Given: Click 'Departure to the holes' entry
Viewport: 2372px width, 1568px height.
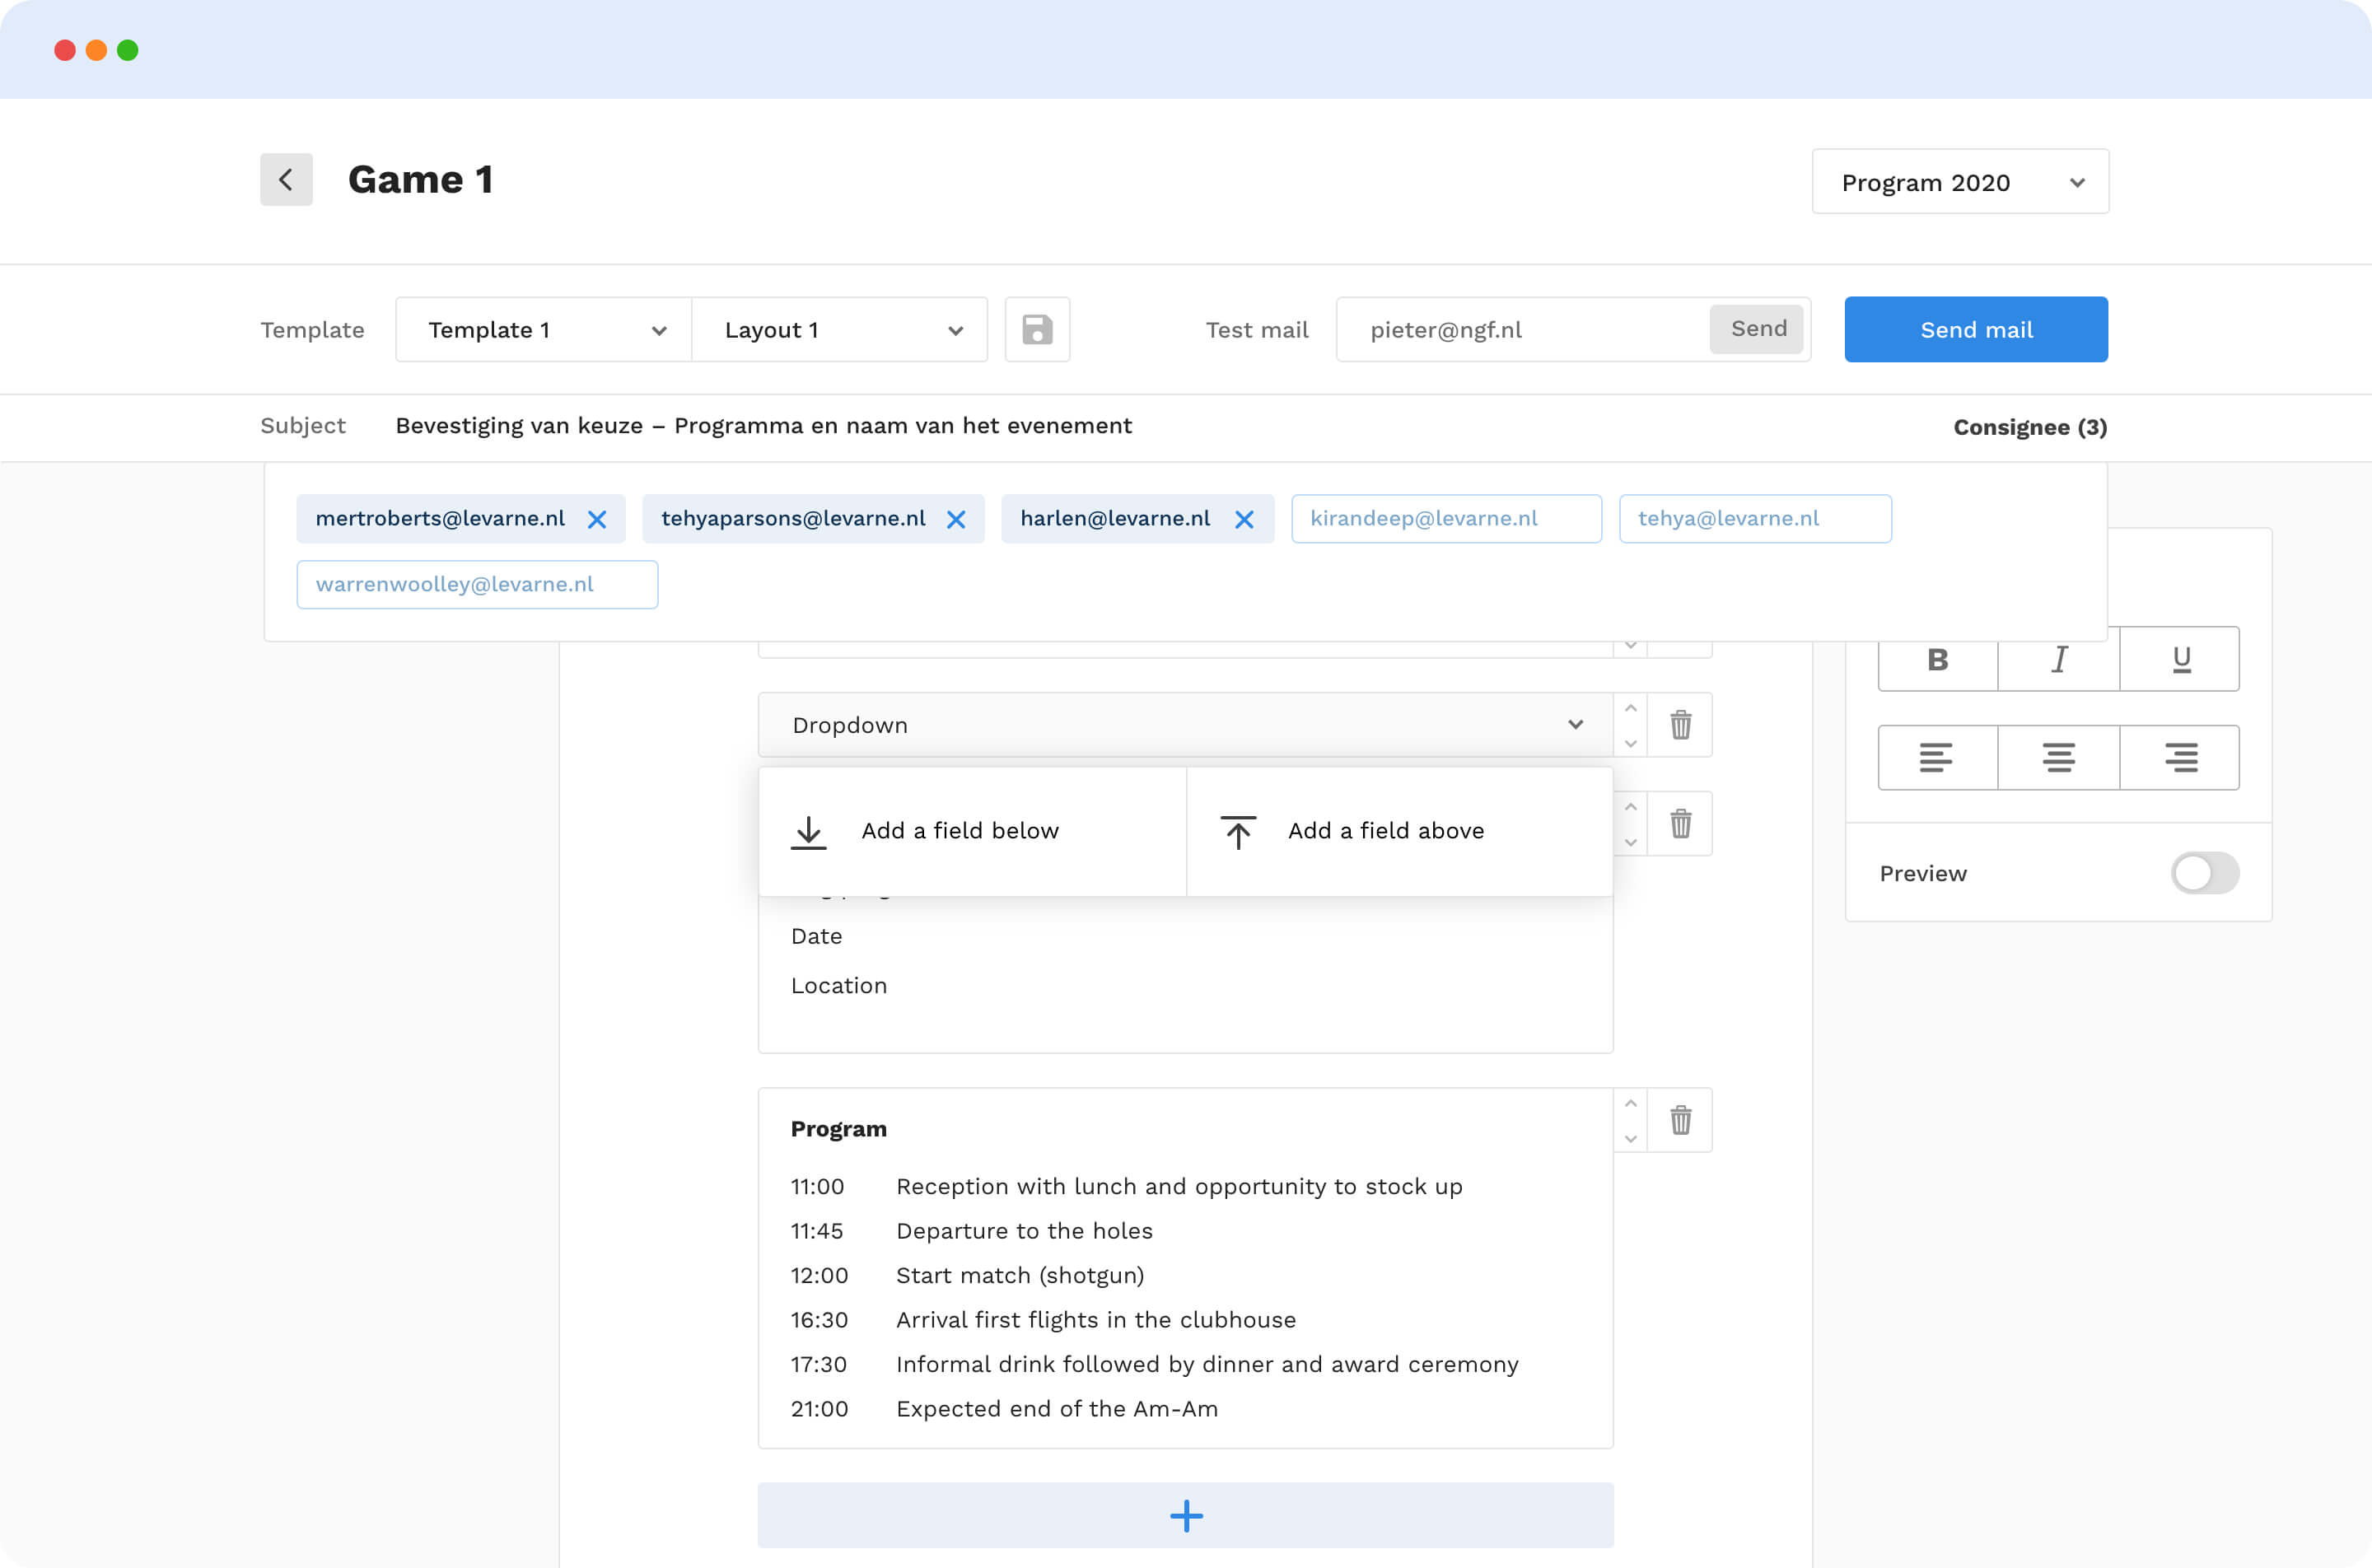Looking at the screenshot, I should pyautogui.click(x=1024, y=1231).
